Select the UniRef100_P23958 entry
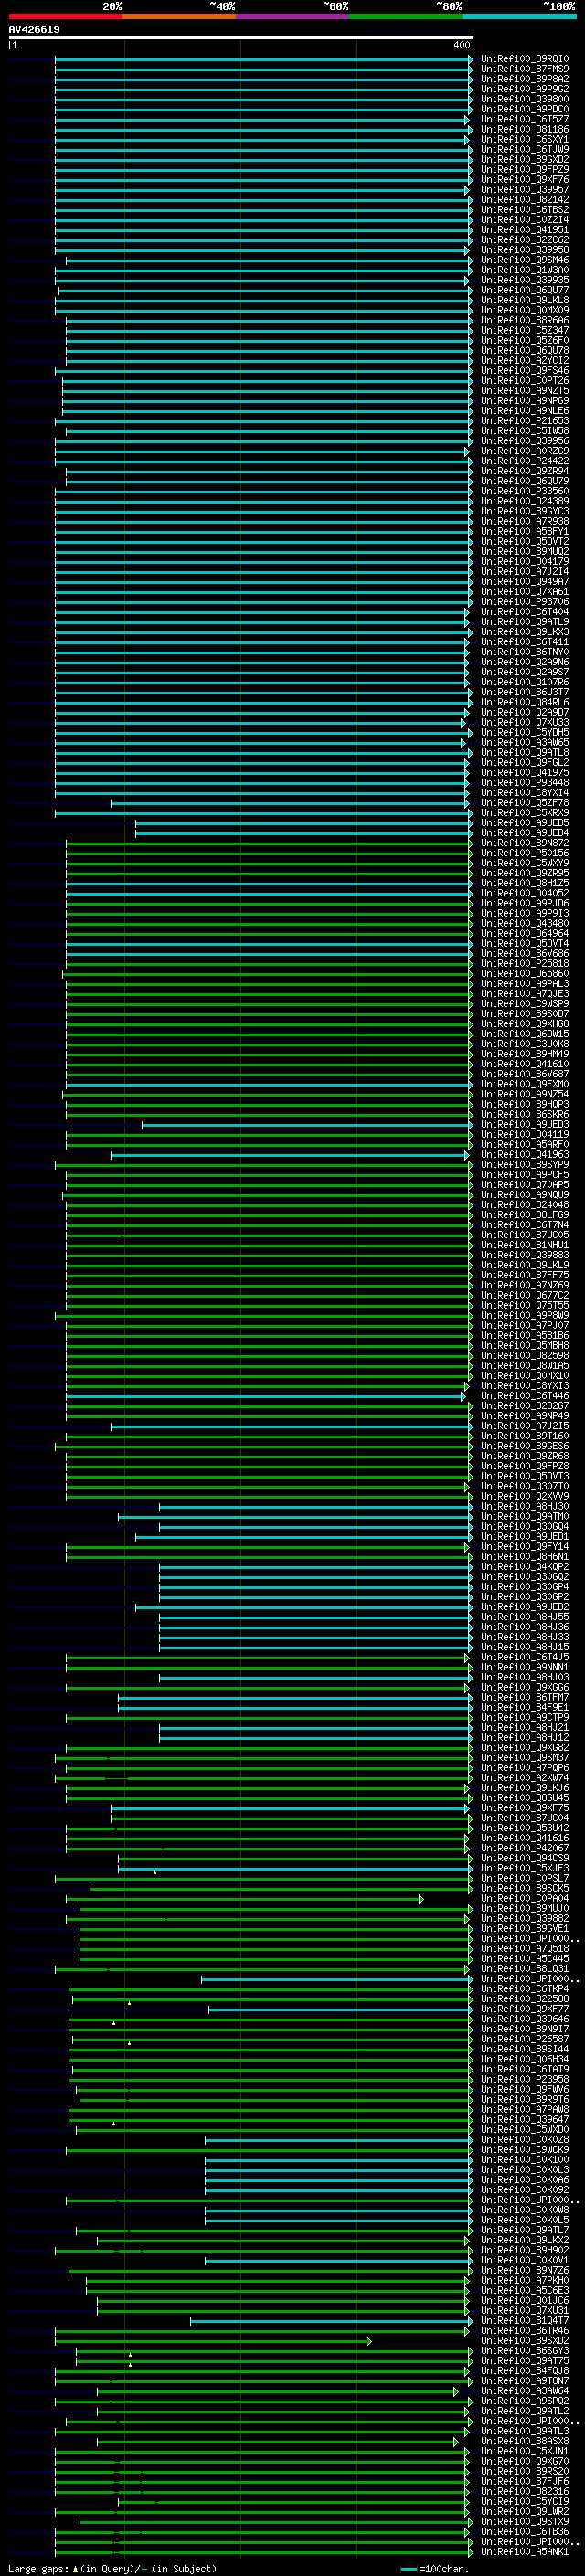 (x=524, y=2079)
